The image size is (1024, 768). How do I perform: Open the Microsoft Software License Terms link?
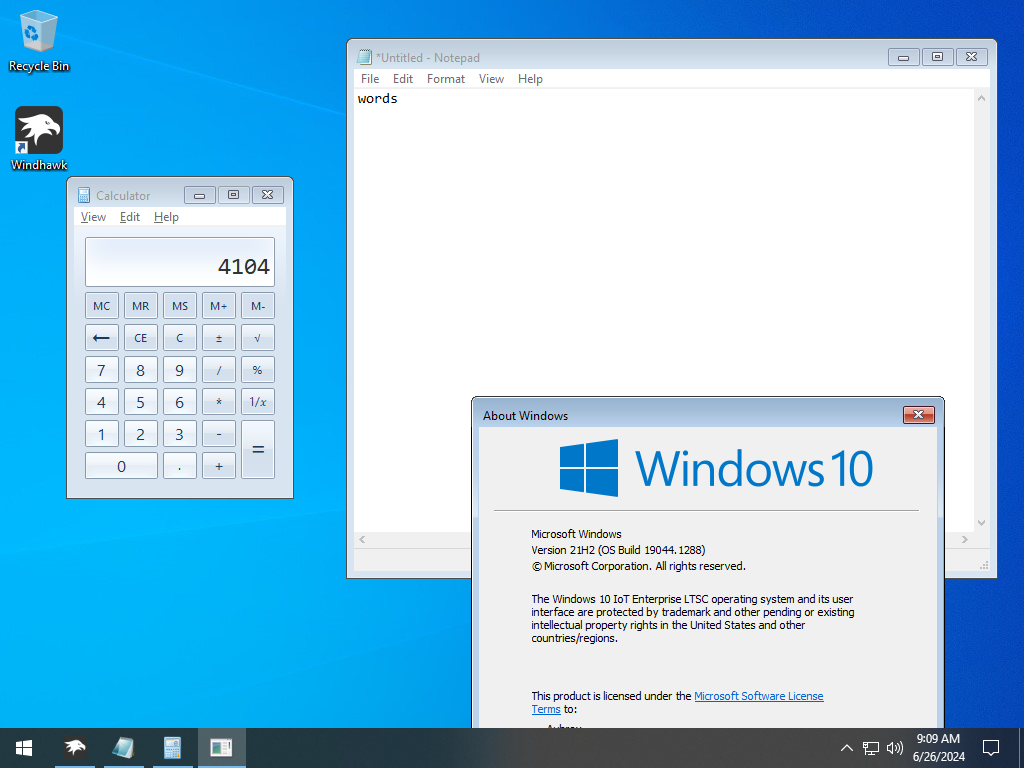758,696
